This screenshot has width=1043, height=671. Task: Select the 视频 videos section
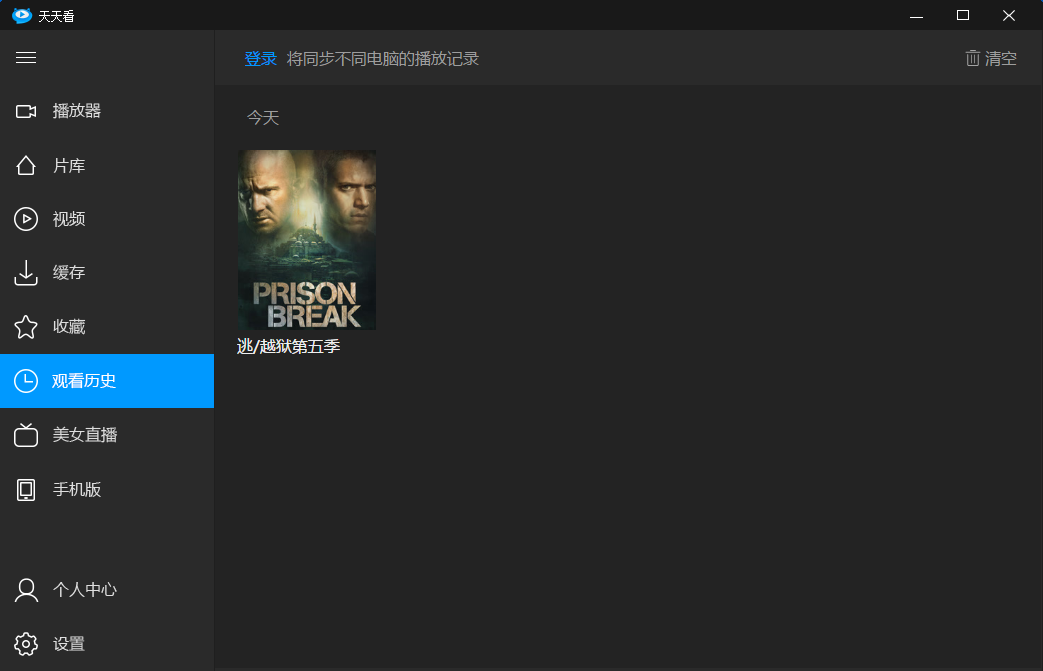[x=70, y=219]
